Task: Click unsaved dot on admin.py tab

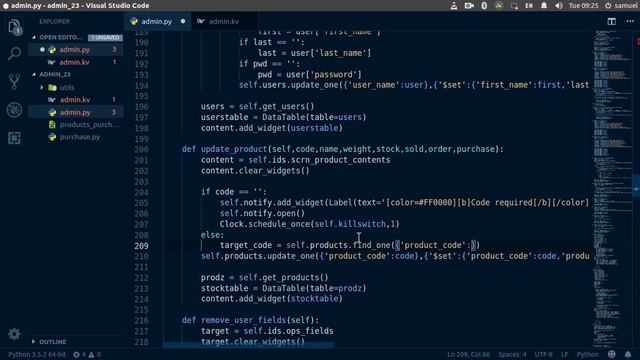Action: 183,21
